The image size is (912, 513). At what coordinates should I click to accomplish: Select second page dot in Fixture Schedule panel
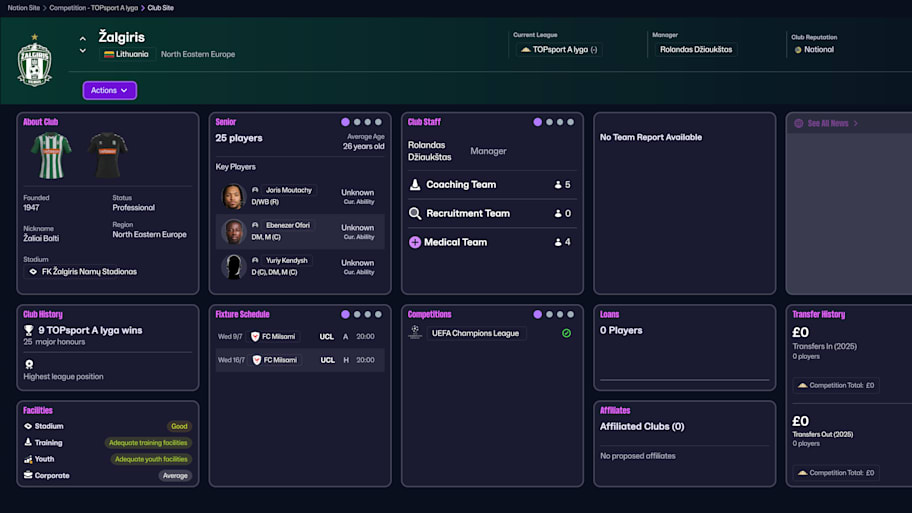click(x=357, y=315)
